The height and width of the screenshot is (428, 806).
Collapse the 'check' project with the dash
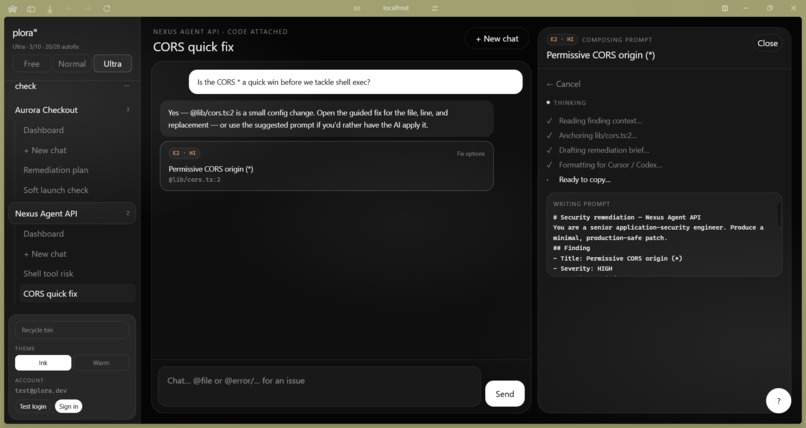pyautogui.click(x=126, y=86)
